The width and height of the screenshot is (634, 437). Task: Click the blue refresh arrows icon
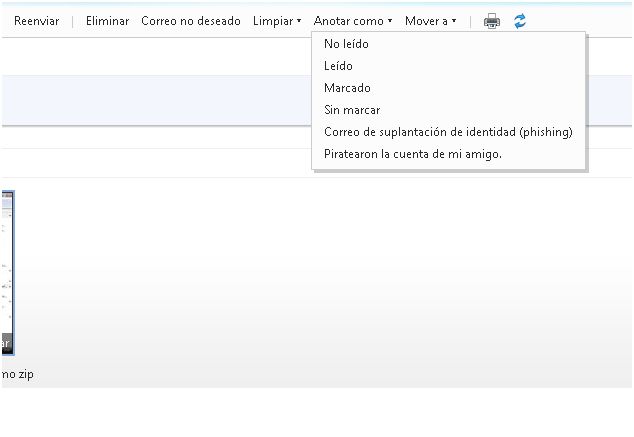[x=520, y=21]
